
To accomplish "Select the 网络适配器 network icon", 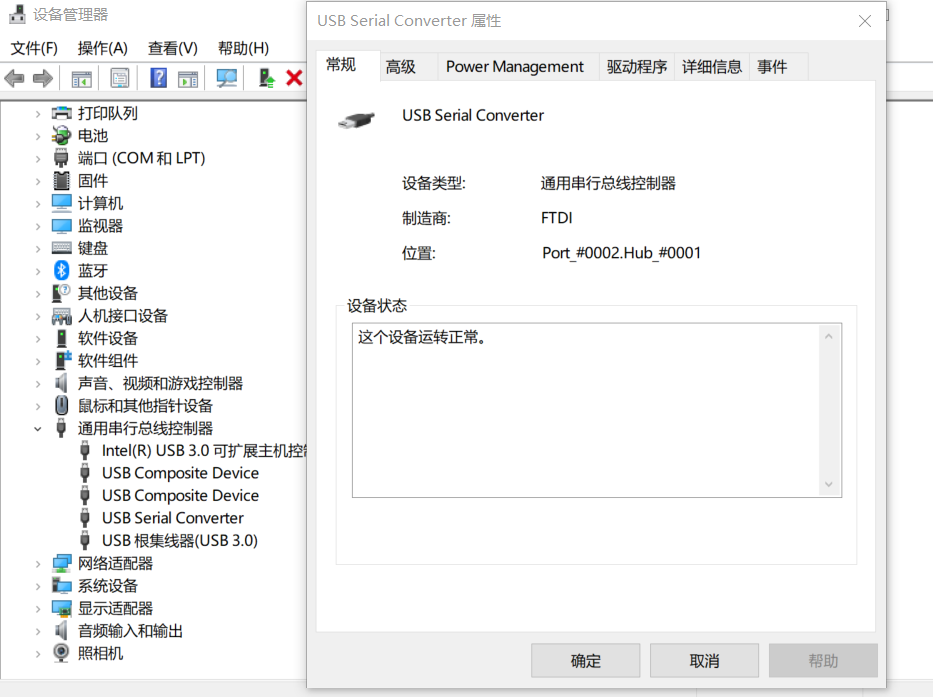I will 61,563.
